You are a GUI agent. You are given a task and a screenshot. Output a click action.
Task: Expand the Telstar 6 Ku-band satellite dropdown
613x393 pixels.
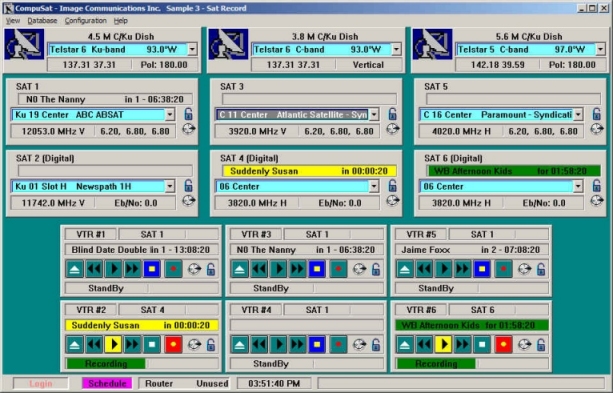point(192,49)
